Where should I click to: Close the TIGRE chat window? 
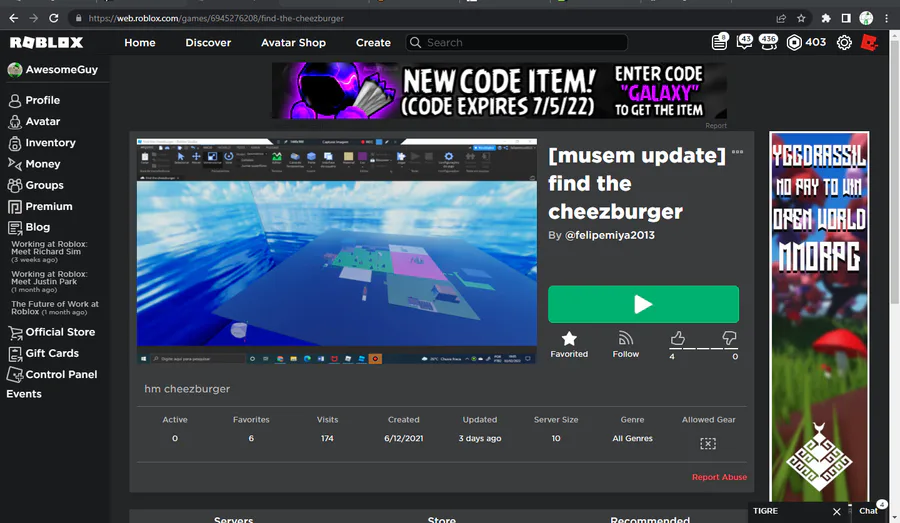837,512
